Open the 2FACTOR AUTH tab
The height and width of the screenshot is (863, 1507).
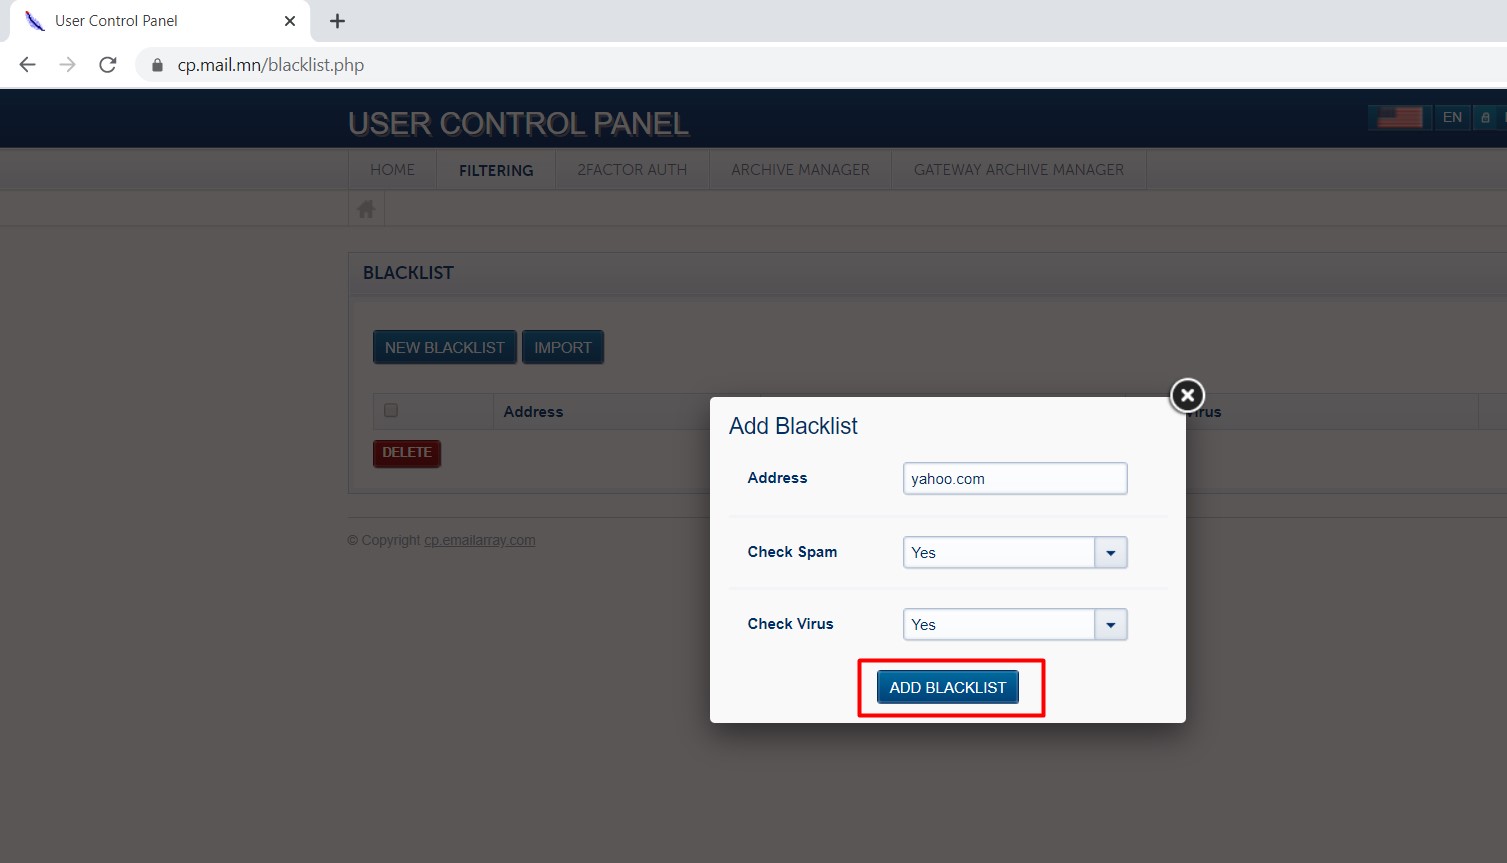pyautogui.click(x=632, y=170)
